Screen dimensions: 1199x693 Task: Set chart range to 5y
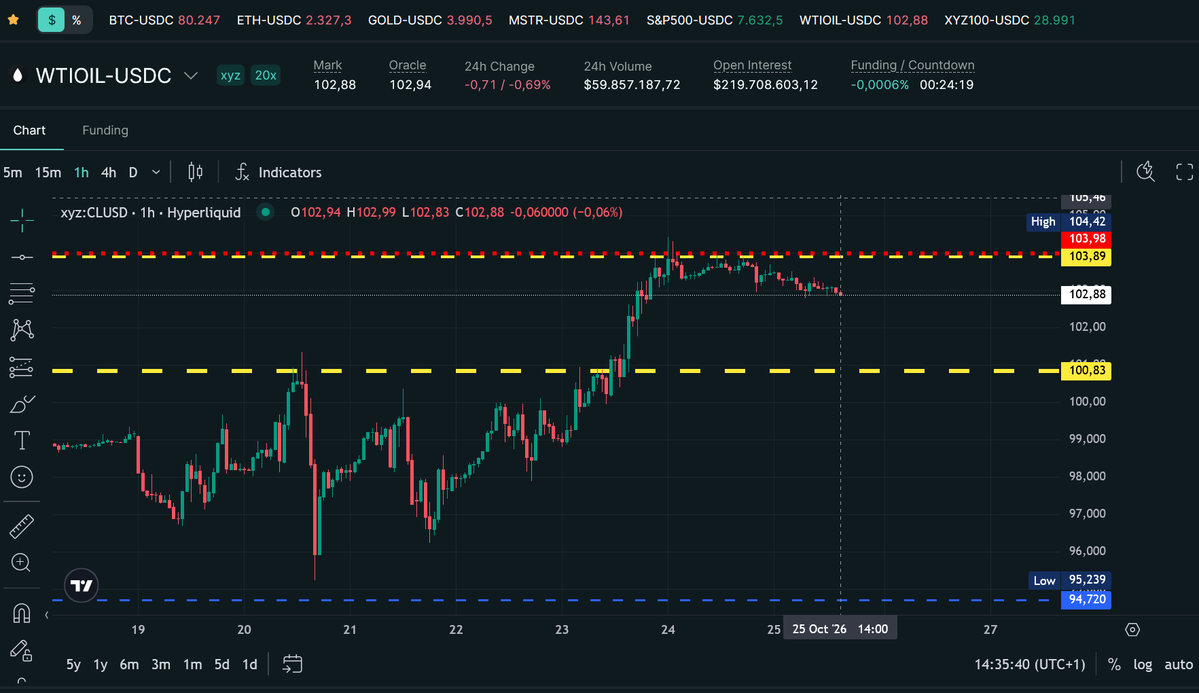(x=73, y=664)
